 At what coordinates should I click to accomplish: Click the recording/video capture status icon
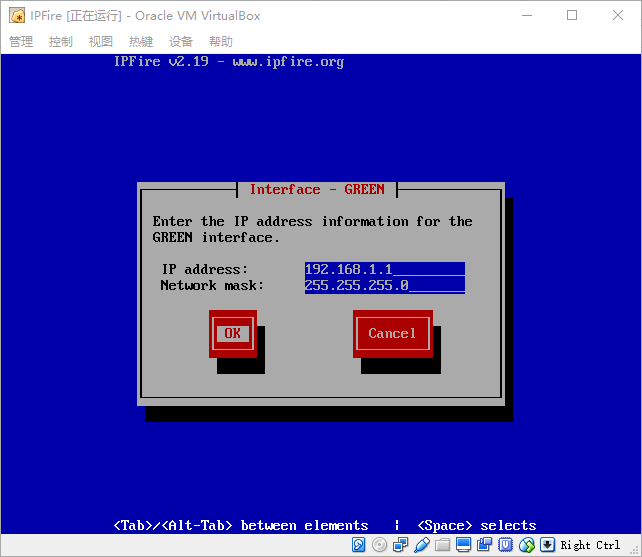tap(484, 545)
